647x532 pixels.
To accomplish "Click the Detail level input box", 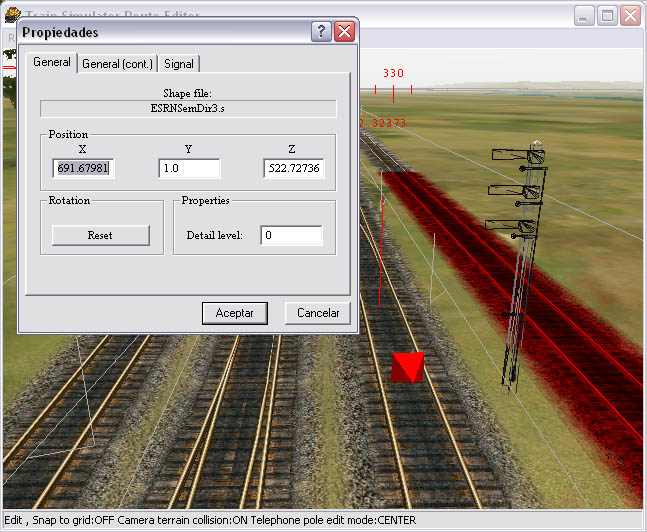I will [x=291, y=236].
